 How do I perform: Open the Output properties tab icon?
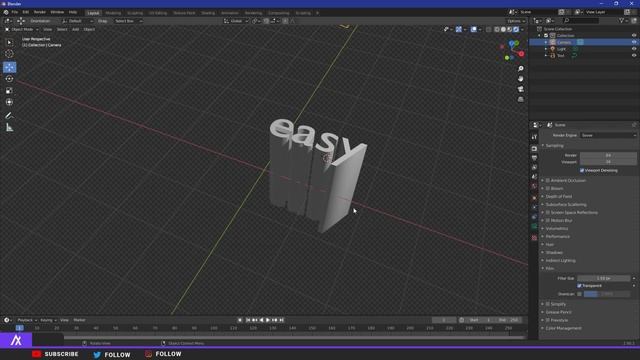coord(534,158)
